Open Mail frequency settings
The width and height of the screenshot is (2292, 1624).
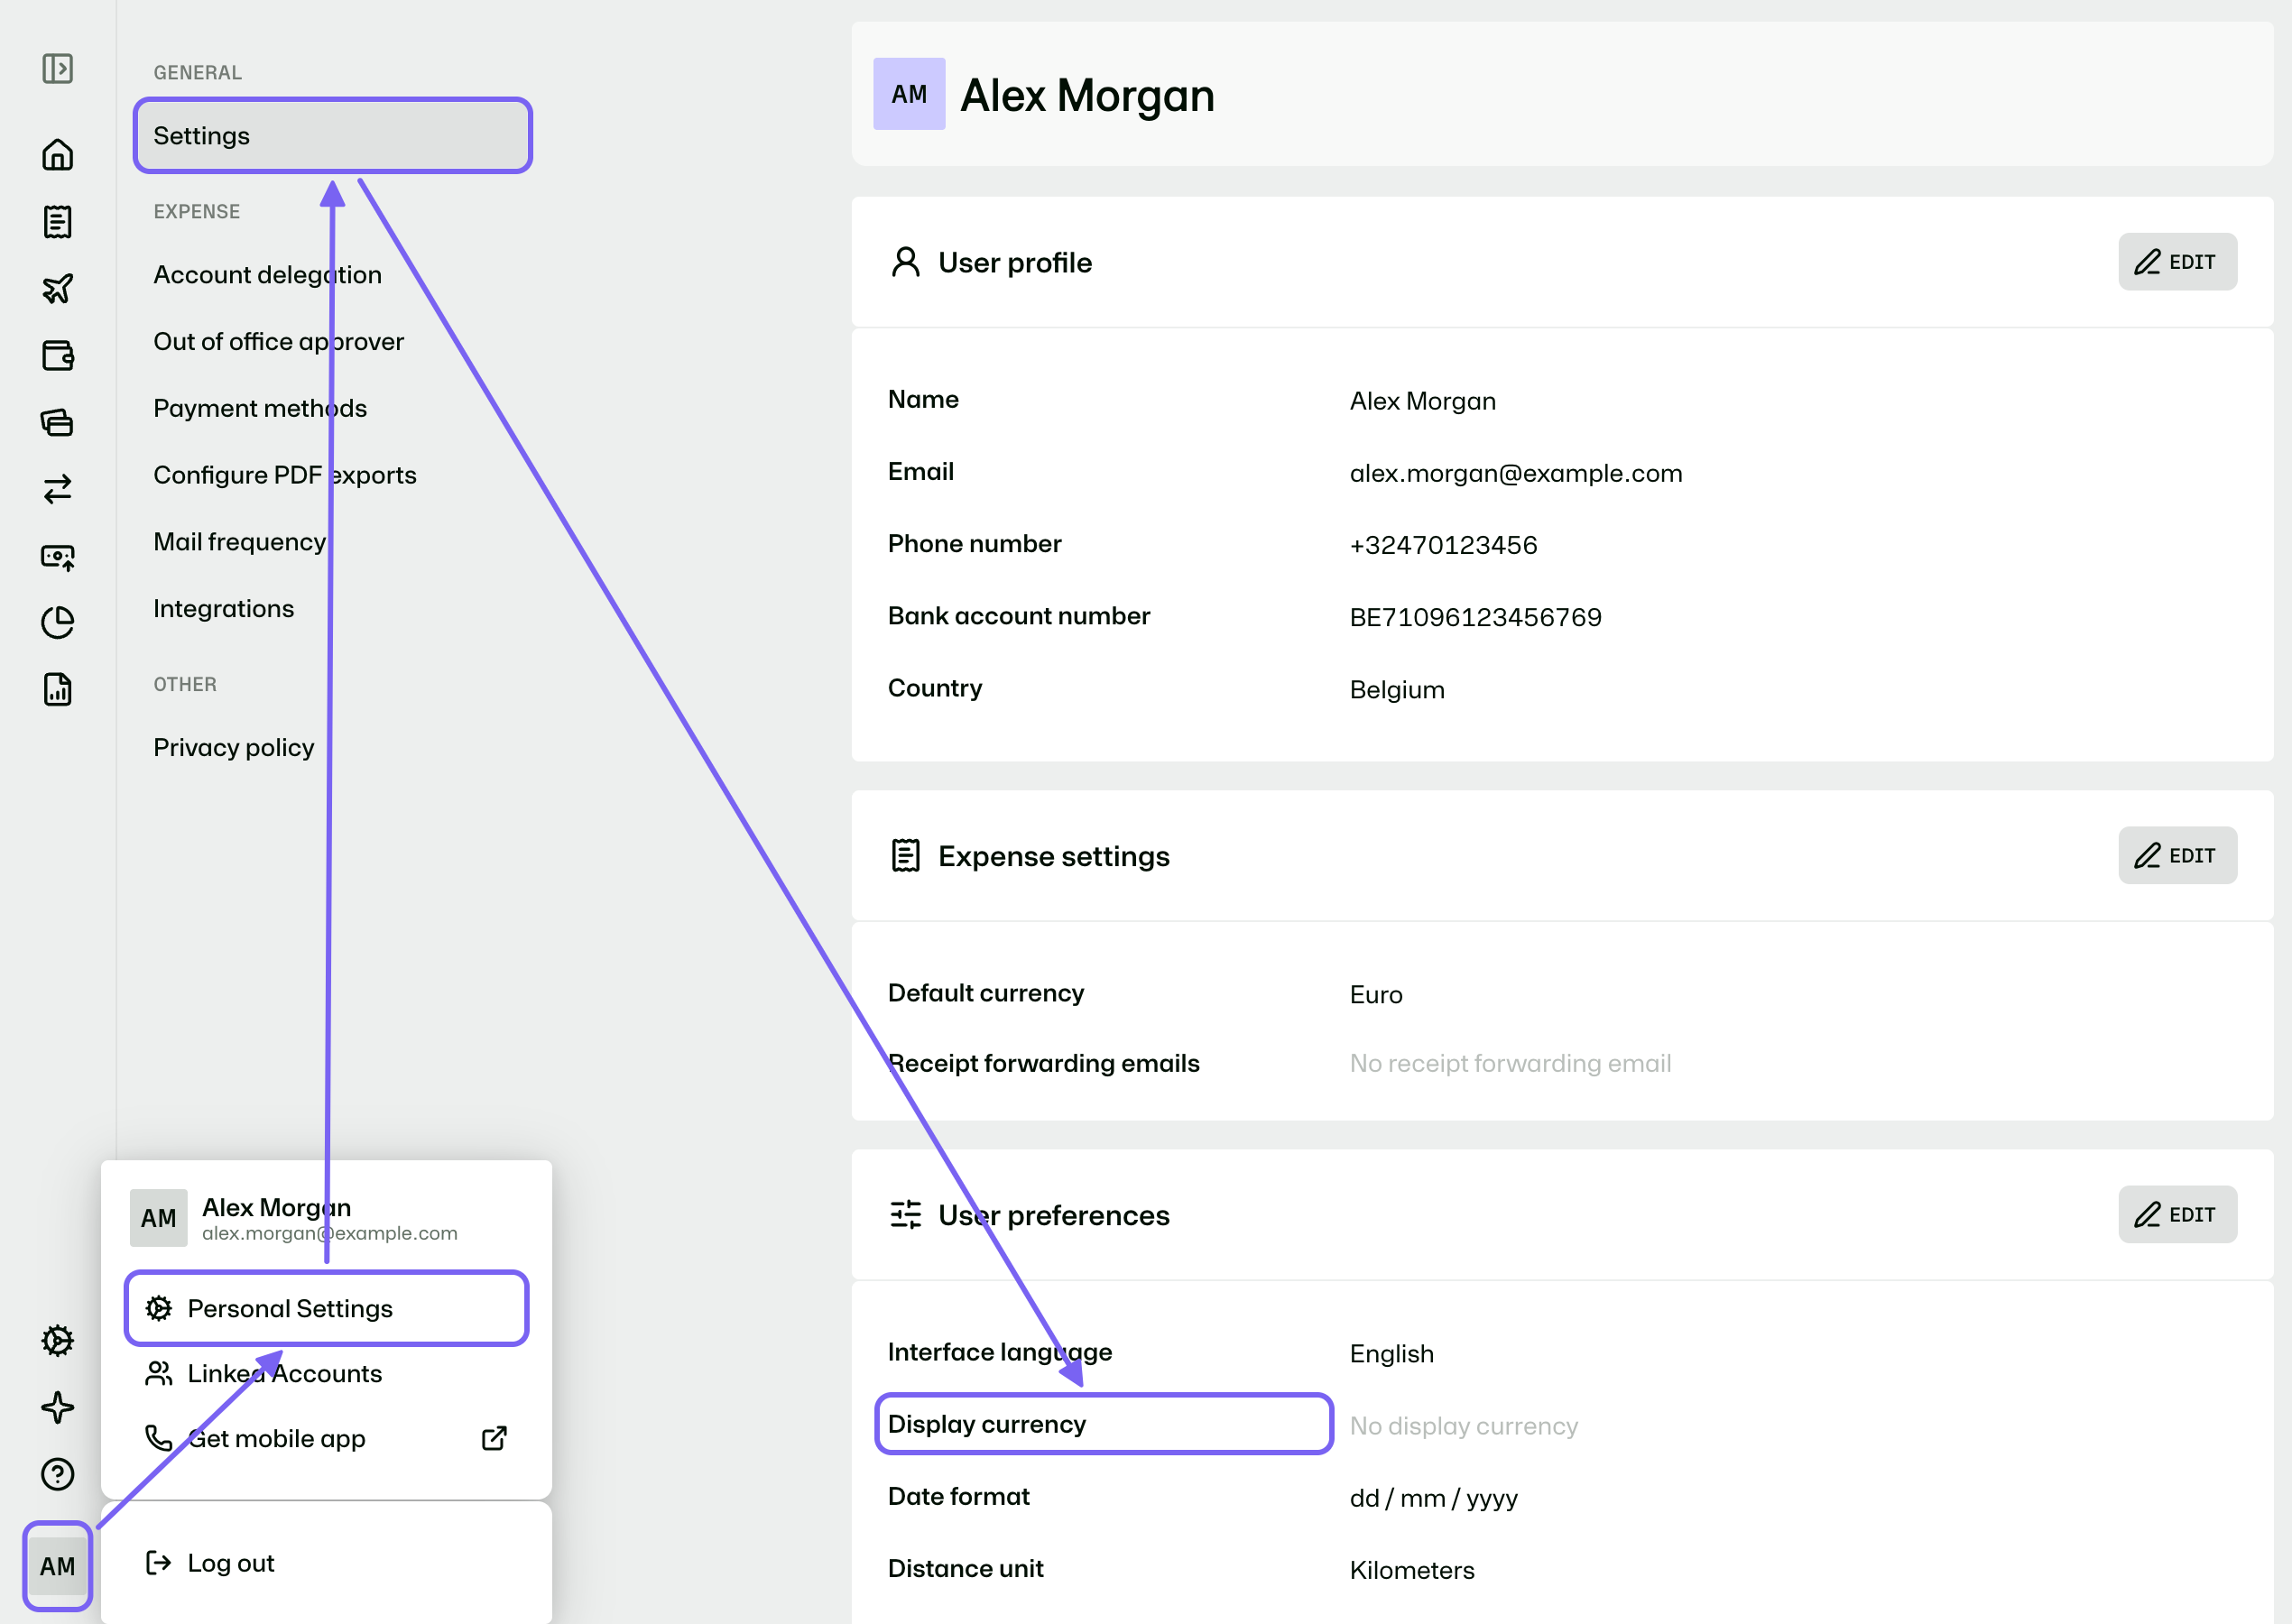click(x=239, y=541)
